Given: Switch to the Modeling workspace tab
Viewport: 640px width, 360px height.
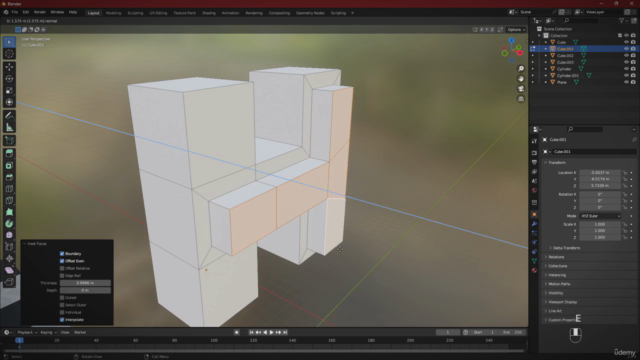Looking at the screenshot, I should coord(113,13).
